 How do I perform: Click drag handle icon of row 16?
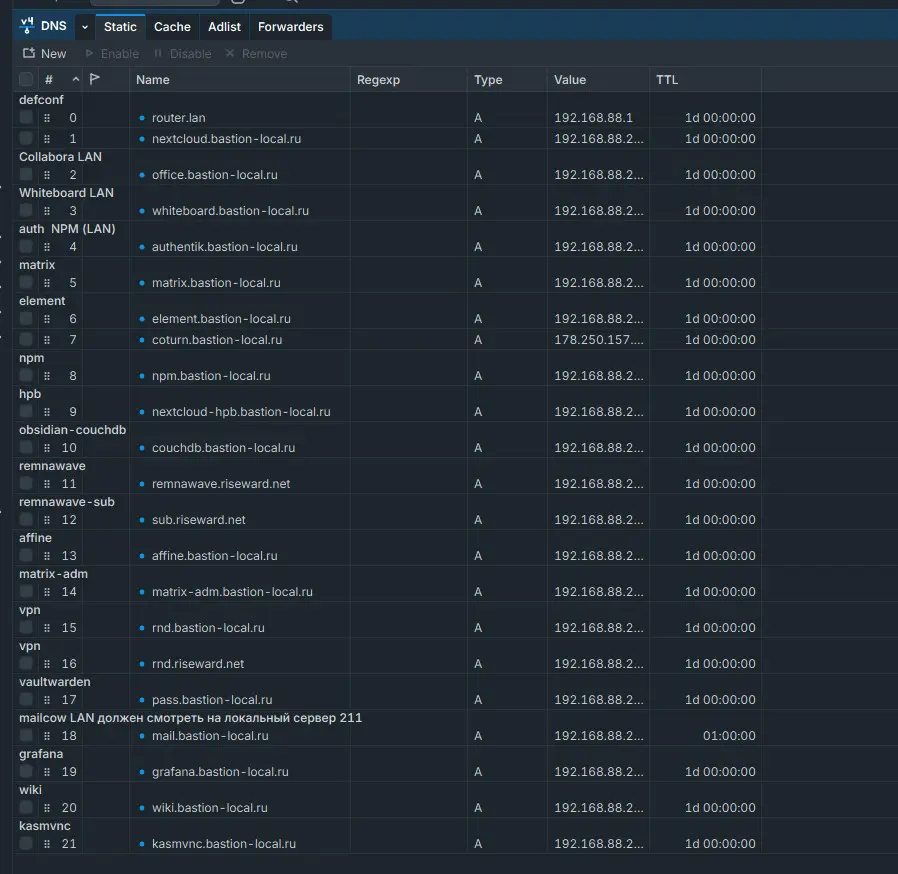(x=47, y=664)
